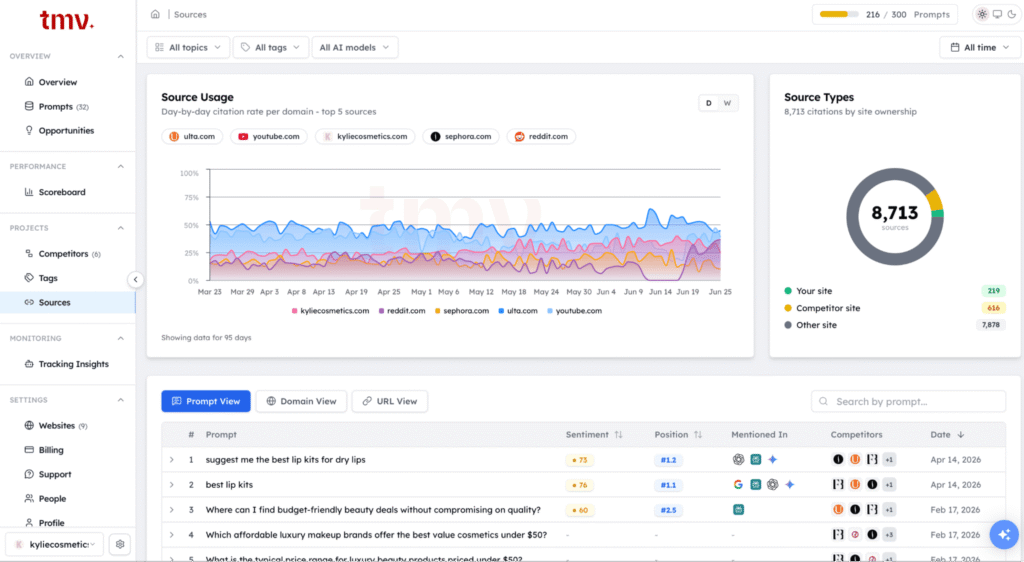Open the All AI models dropdown
Image resolution: width=1024 pixels, height=562 pixels.
(355, 48)
